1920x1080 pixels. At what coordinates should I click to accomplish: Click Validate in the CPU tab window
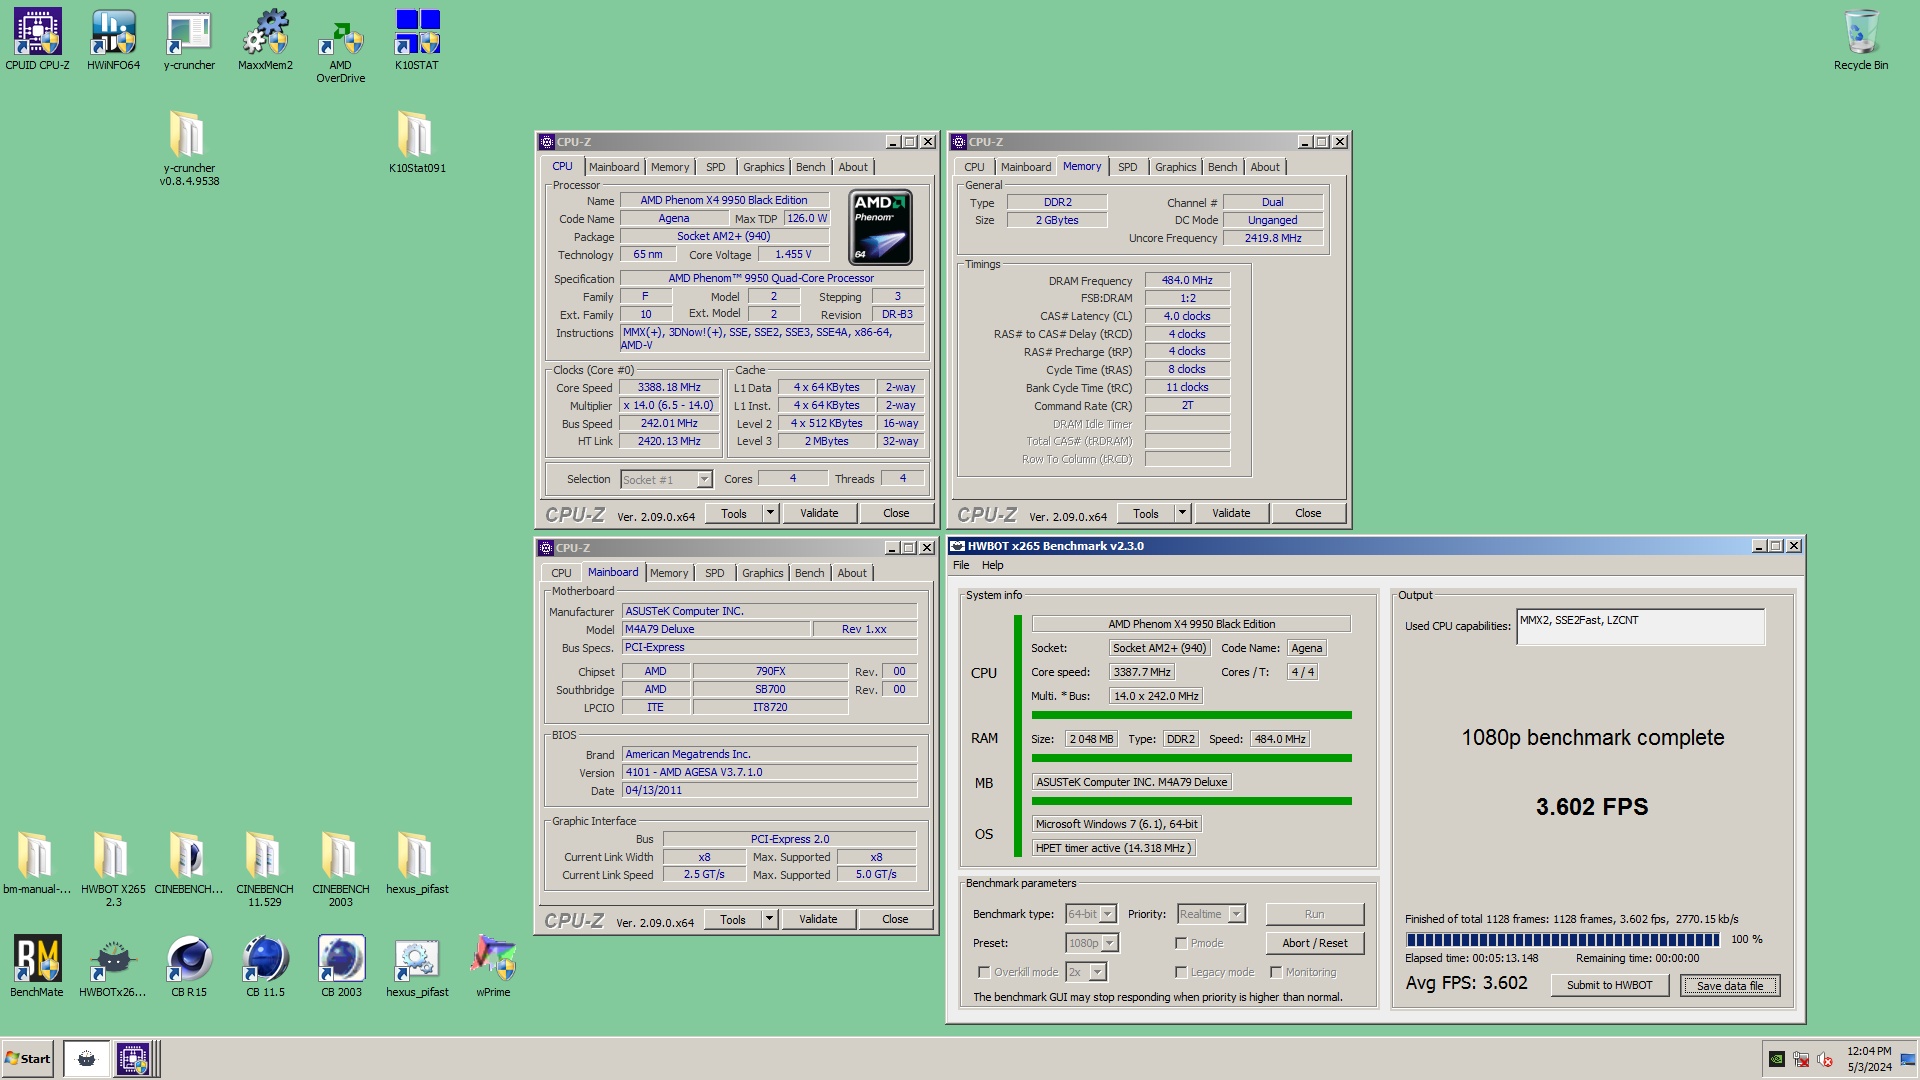pyautogui.click(x=819, y=513)
